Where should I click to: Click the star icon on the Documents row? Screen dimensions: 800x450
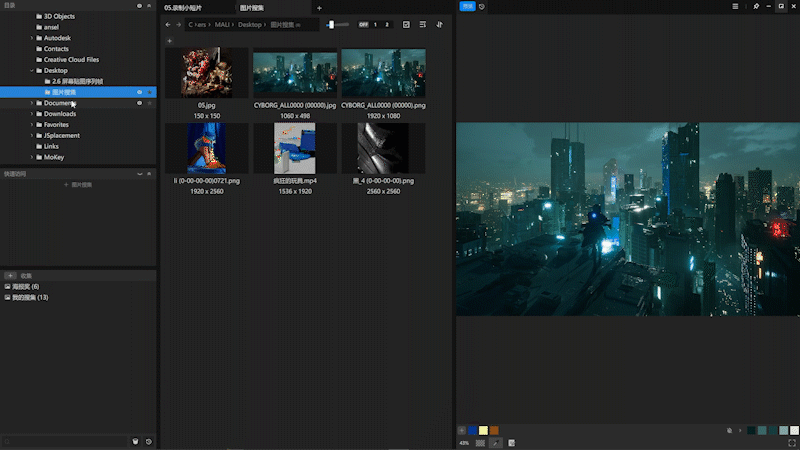pyautogui.click(x=149, y=103)
